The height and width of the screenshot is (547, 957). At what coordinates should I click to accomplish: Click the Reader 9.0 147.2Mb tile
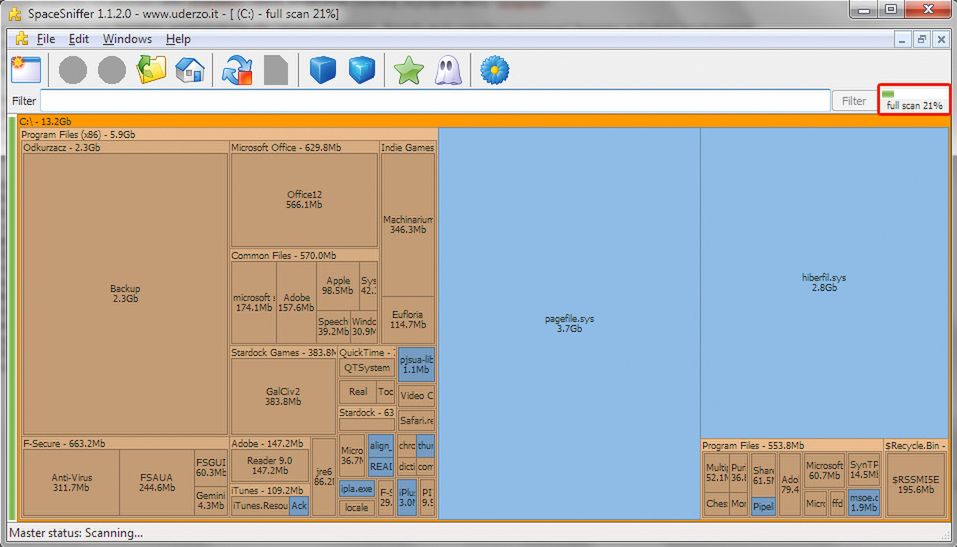click(x=270, y=465)
